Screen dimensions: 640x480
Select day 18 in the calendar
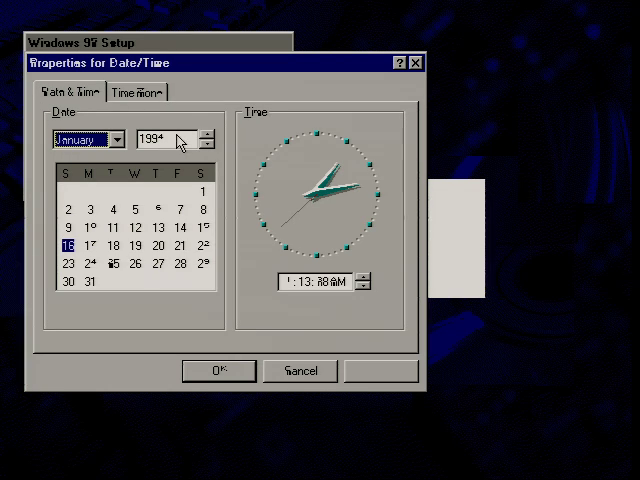click(113, 245)
